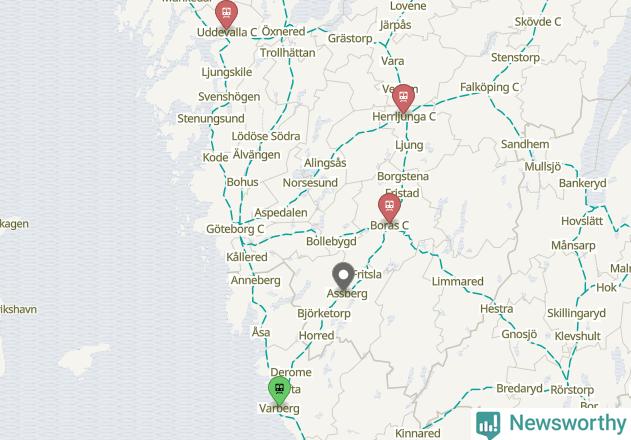Open the red train marker at Borås C
631x440 pixels.
coord(389,207)
